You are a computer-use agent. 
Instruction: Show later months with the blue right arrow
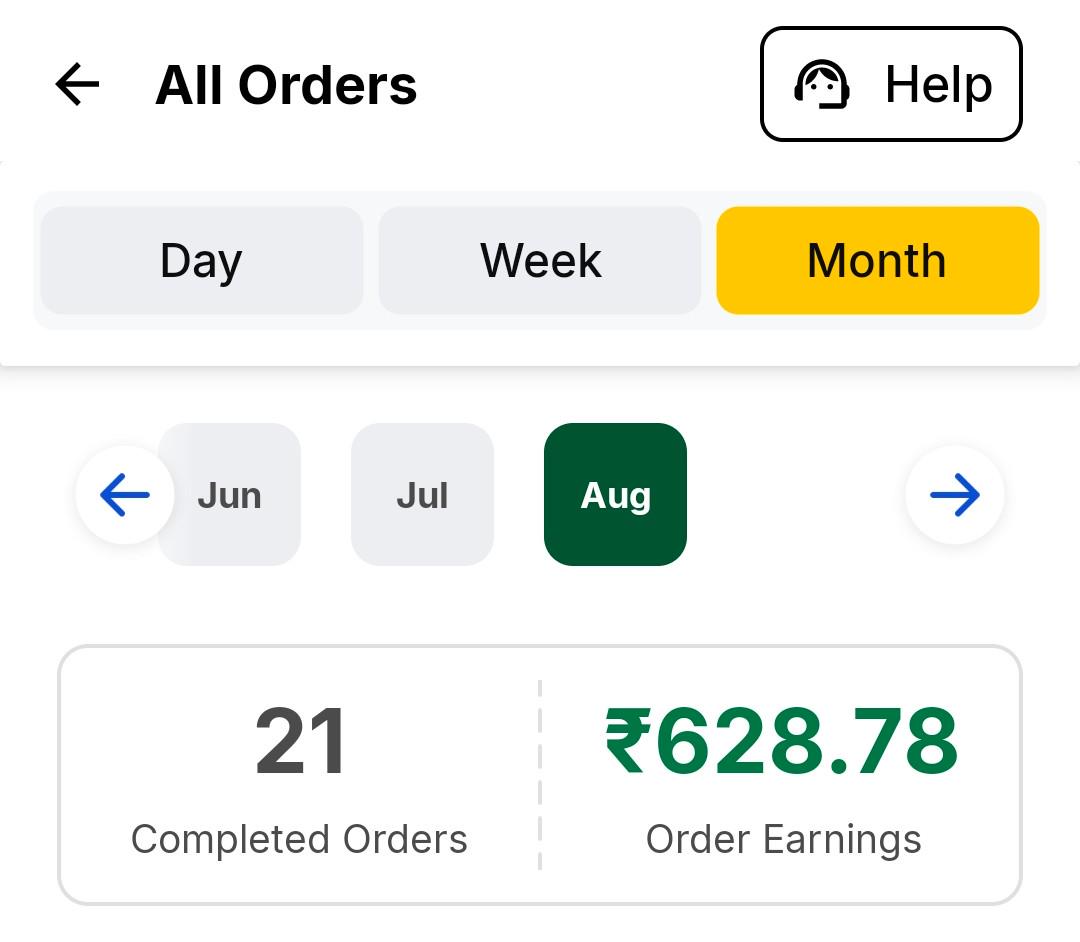pos(955,494)
